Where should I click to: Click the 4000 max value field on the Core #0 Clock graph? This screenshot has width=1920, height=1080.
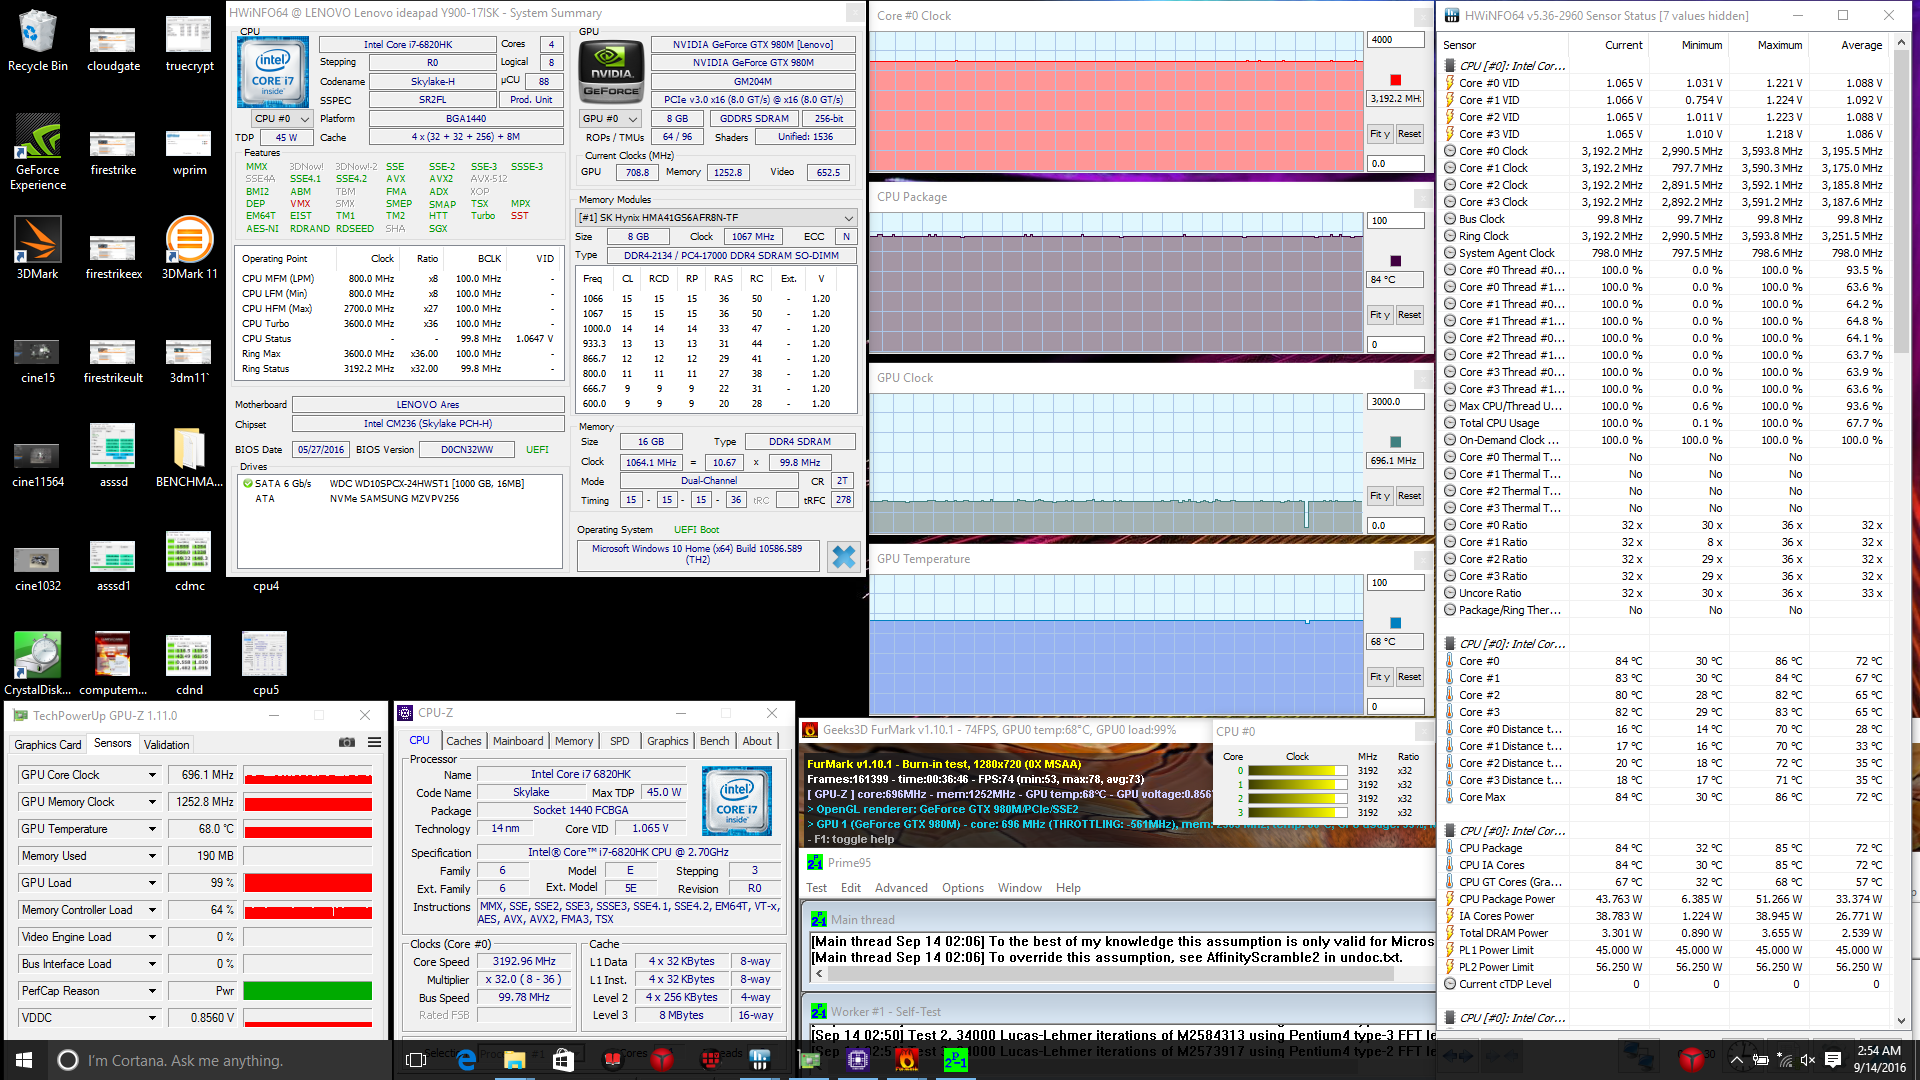(1394, 40)
